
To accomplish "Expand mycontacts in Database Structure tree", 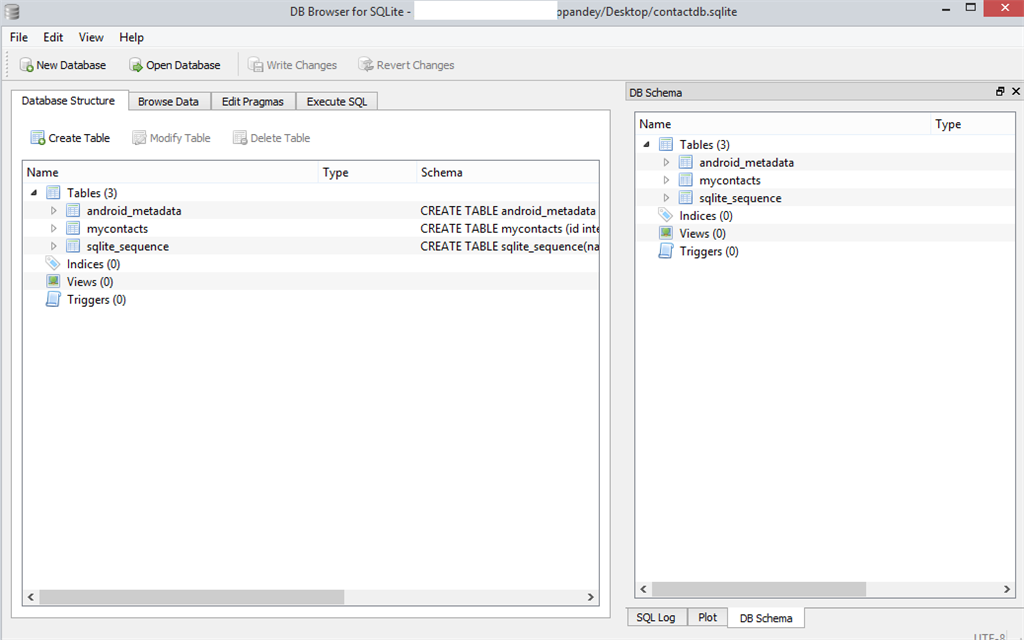I will point(54,228).
